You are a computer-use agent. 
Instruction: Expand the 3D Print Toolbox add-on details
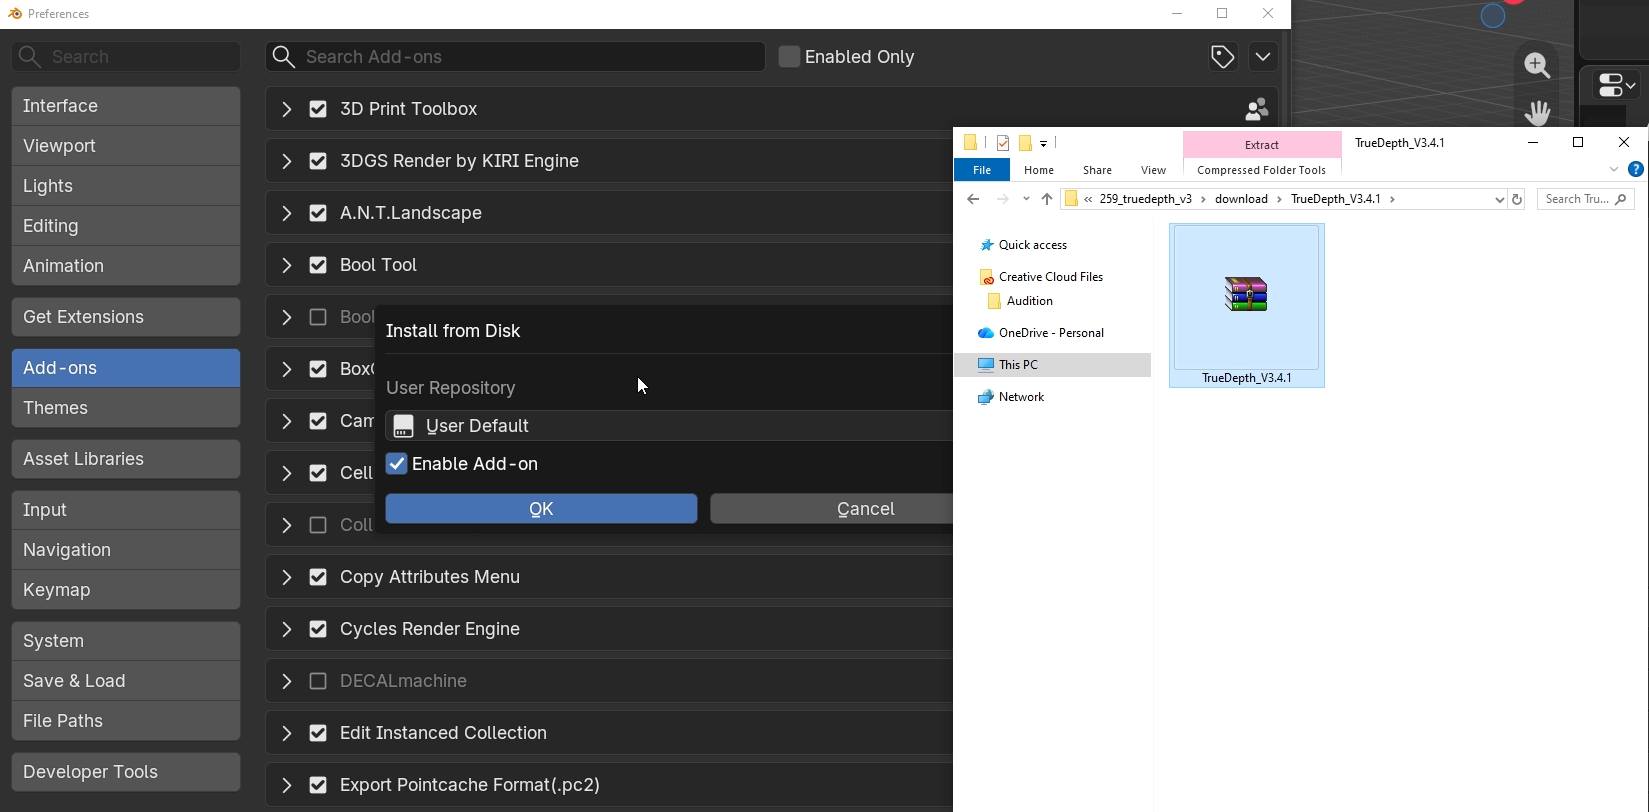coord(286,109)
